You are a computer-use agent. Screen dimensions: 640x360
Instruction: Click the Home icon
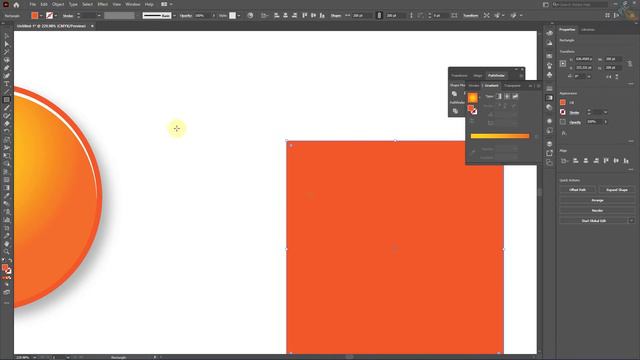(16, 4)
